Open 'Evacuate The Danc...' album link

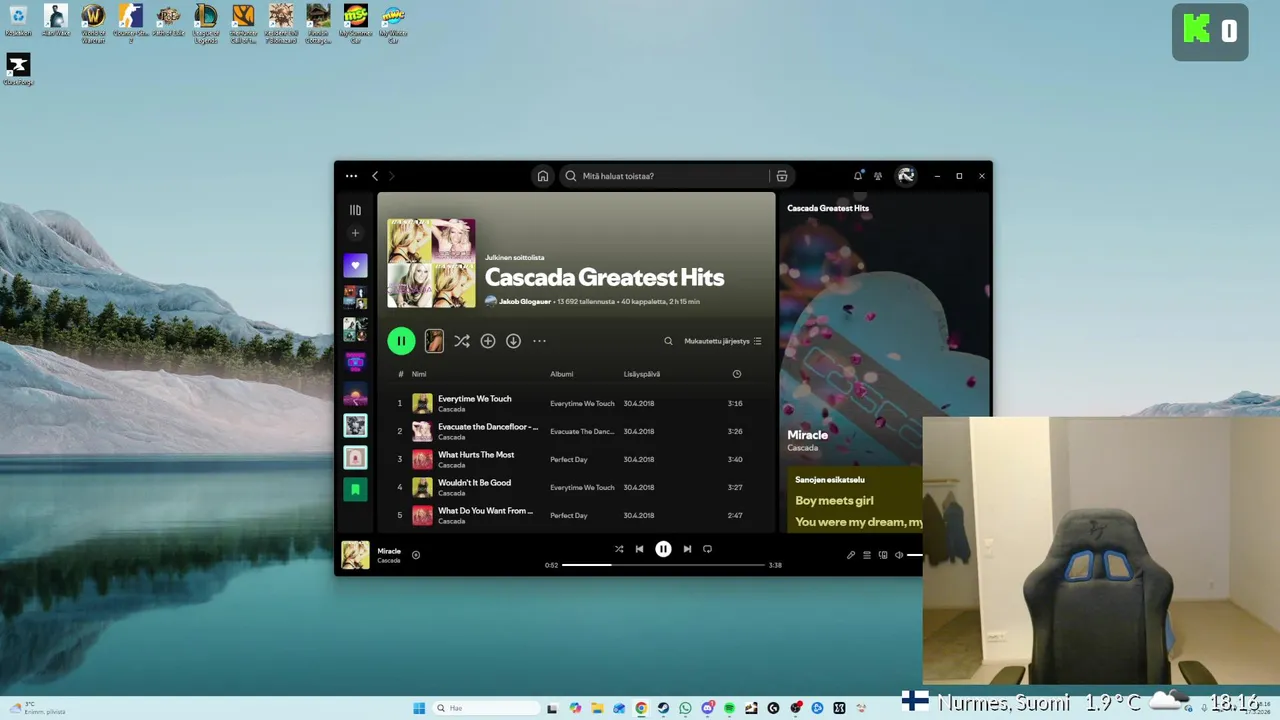coord(582,431)
